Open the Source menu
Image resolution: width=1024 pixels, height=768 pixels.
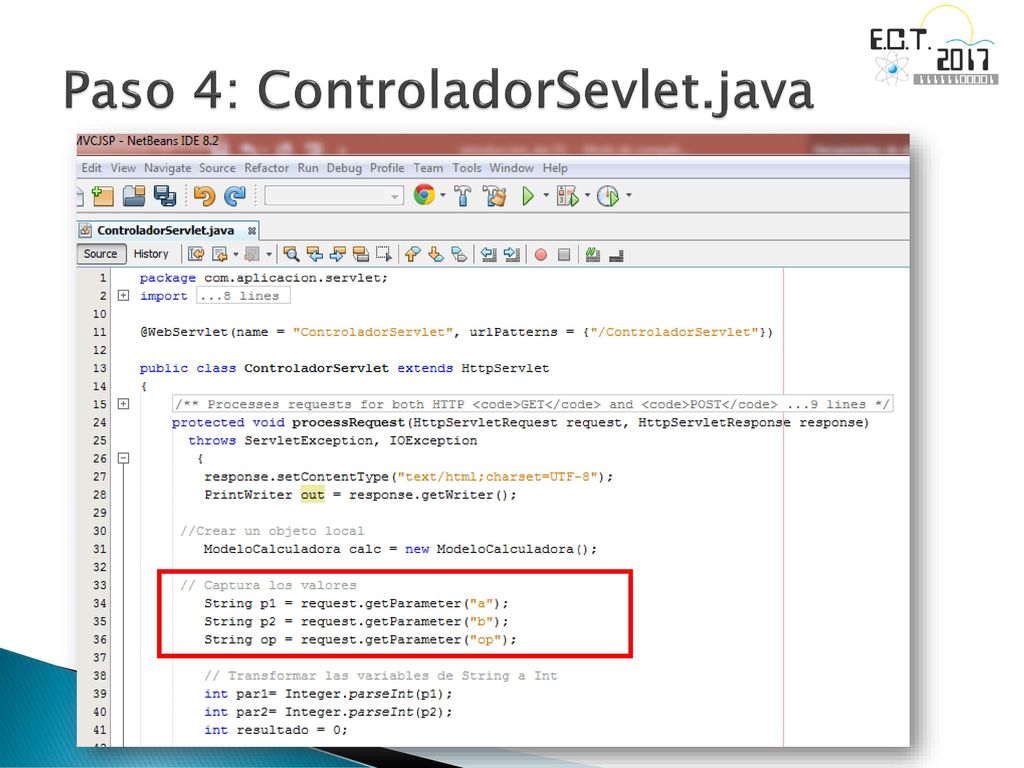tap(217, 168)
